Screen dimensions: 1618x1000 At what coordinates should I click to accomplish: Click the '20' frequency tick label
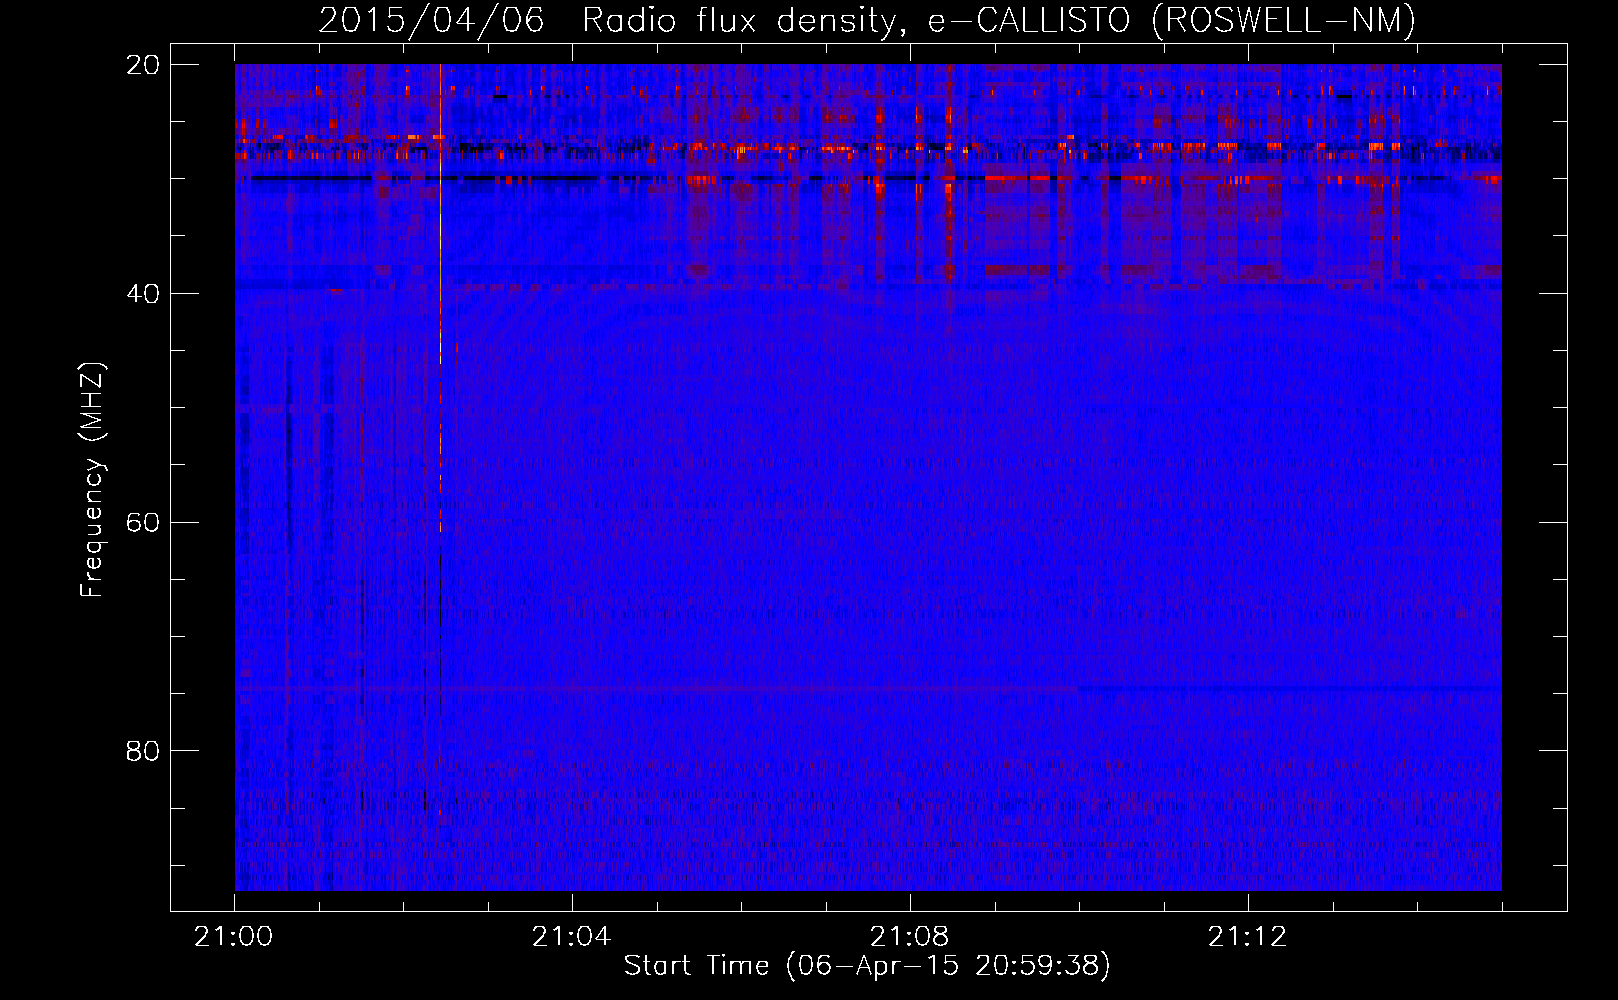point(143,65)
